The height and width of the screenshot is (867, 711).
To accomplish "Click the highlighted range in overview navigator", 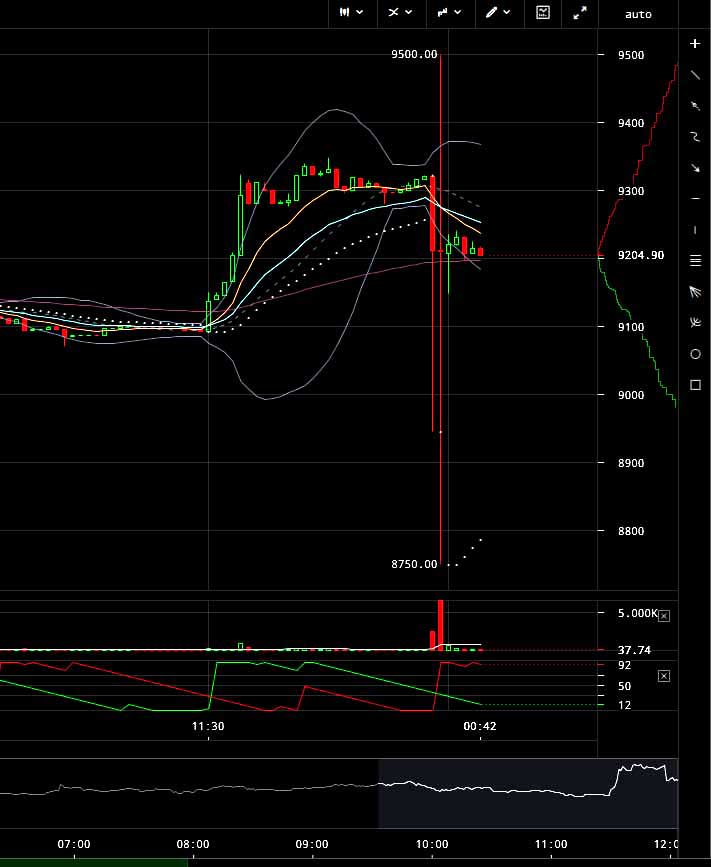I will point(528,793).
